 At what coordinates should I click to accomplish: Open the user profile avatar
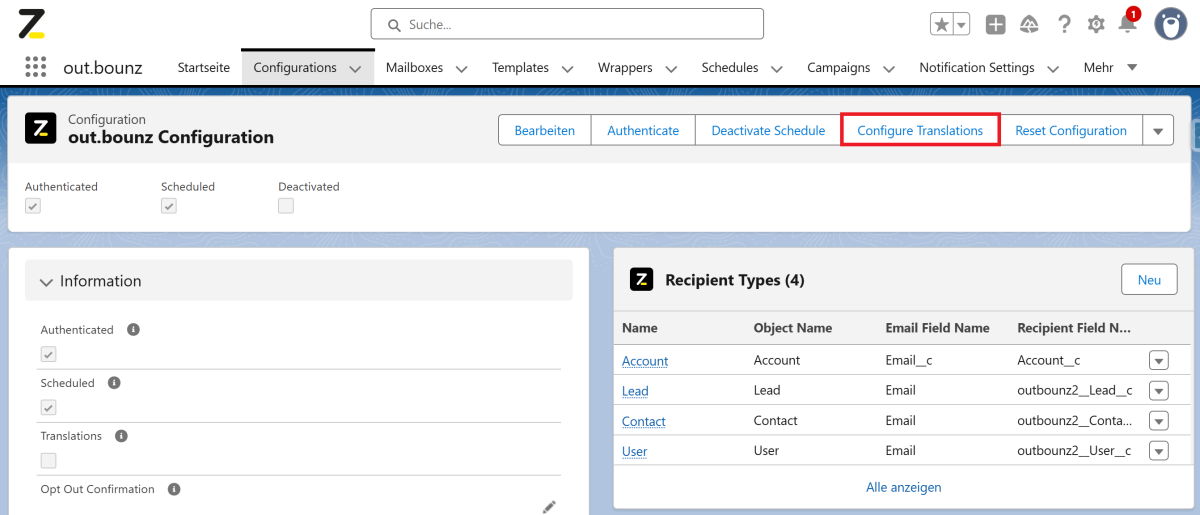[x=1170, y=24]
